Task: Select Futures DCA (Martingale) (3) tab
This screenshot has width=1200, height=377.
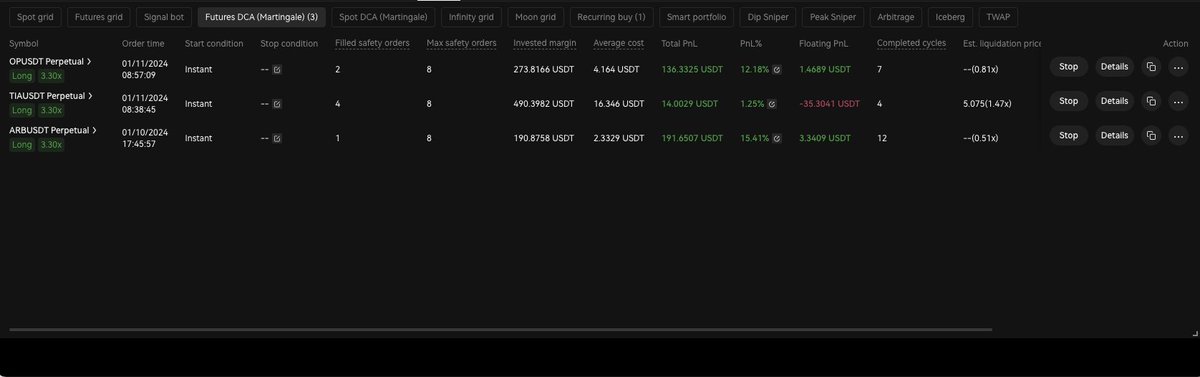Action: [x=262, y=17]
